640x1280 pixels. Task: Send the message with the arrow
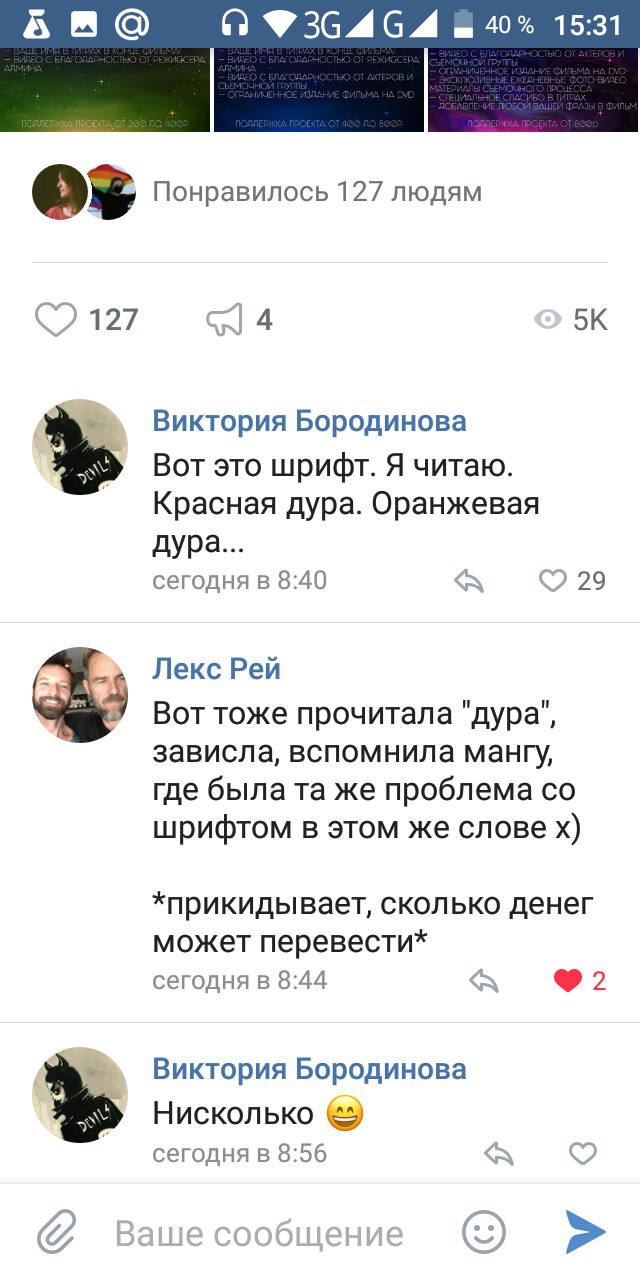click(585, 1233)
